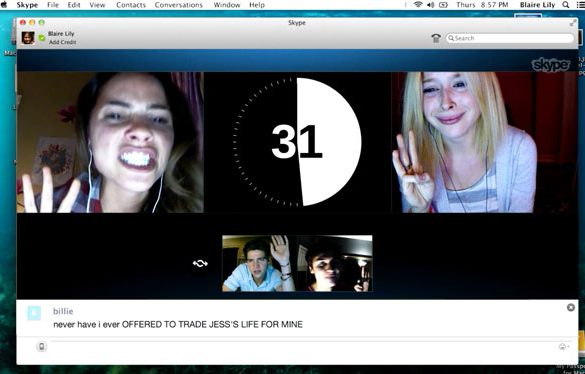Image resolution: width=585 pixels, height=374 pixels.
Task: Click inside the Search field
Action: pyautogui.click(x=510, y=38)
